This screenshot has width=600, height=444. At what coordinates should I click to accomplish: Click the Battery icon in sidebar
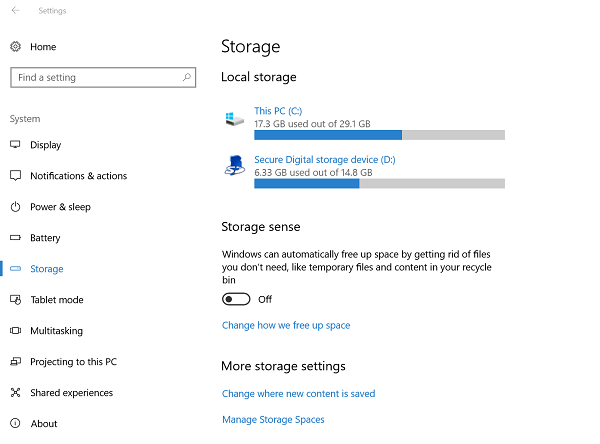tap(15, 238)
